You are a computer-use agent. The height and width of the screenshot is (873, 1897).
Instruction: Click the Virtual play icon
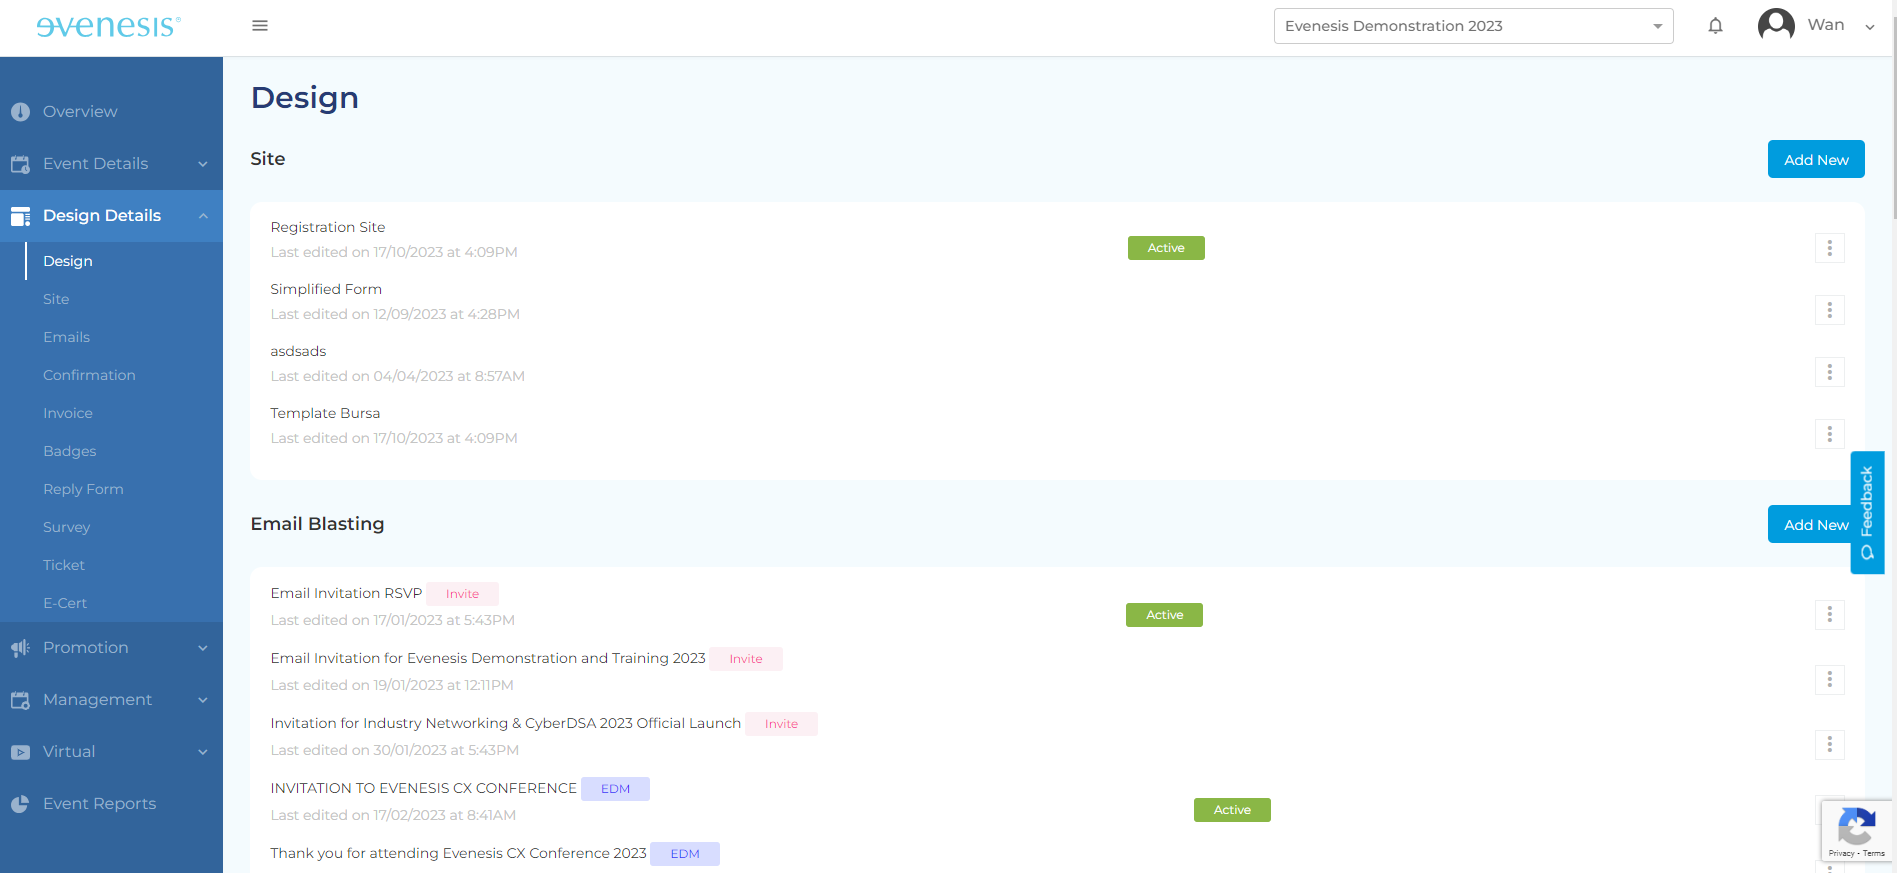(x=20, y=752)
